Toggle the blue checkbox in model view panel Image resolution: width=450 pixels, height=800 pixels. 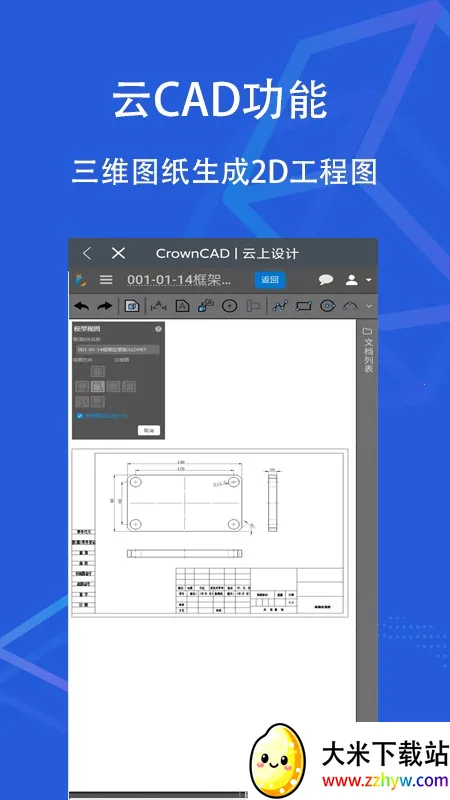pyautogui.click(x=80, y=416)
